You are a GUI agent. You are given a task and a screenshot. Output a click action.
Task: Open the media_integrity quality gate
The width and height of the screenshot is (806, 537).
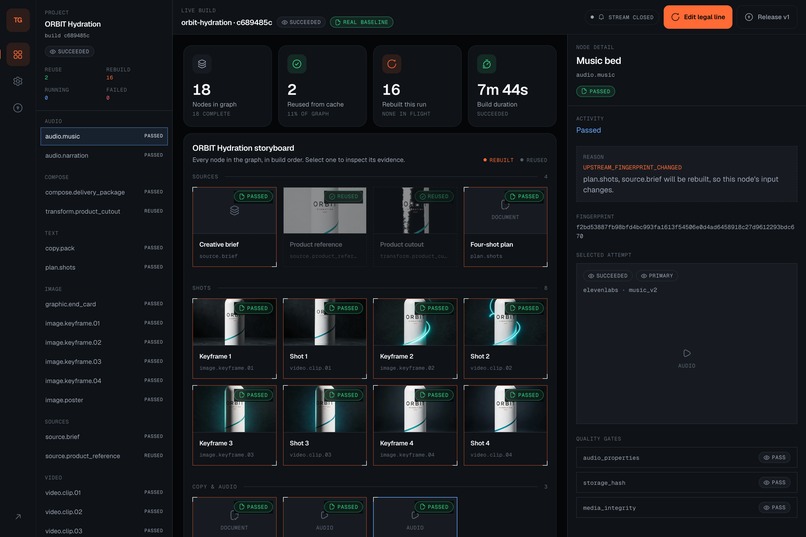[687, 508]
